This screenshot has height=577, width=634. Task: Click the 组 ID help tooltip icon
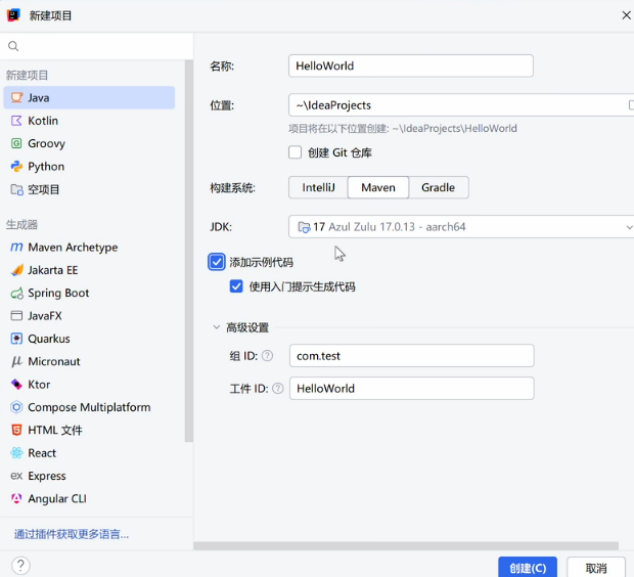[267, 356]
